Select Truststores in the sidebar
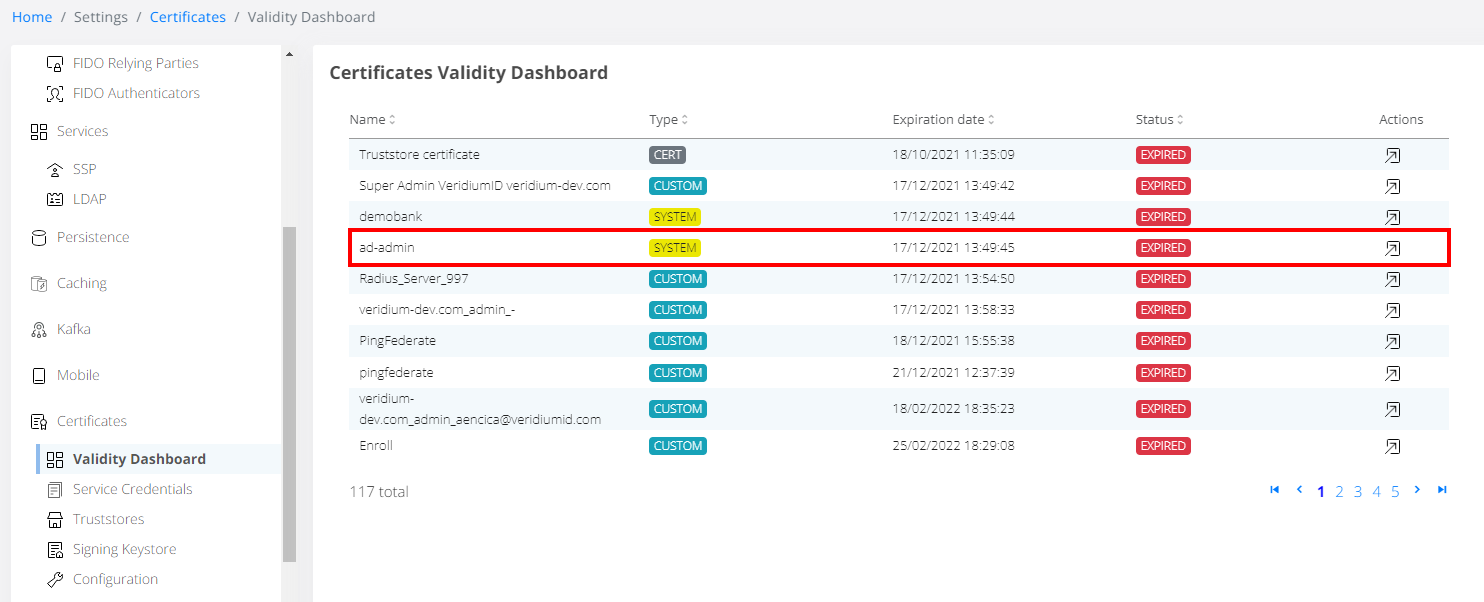The image size is (1484, 602). pyautogui.click(x=108, y=519)
